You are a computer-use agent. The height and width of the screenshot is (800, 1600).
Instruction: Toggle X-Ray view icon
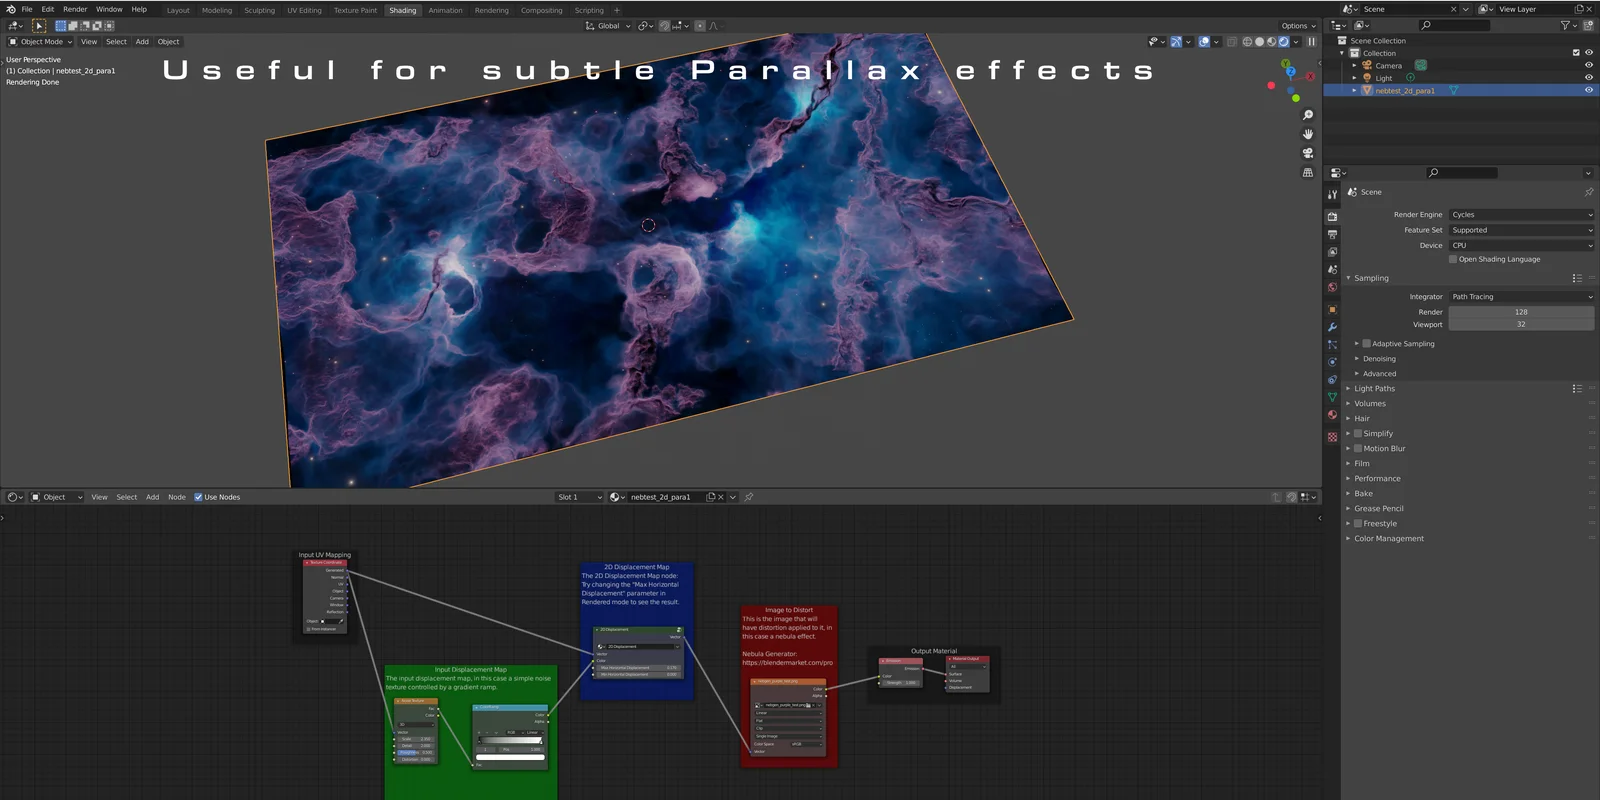(x=1232, y=42)
